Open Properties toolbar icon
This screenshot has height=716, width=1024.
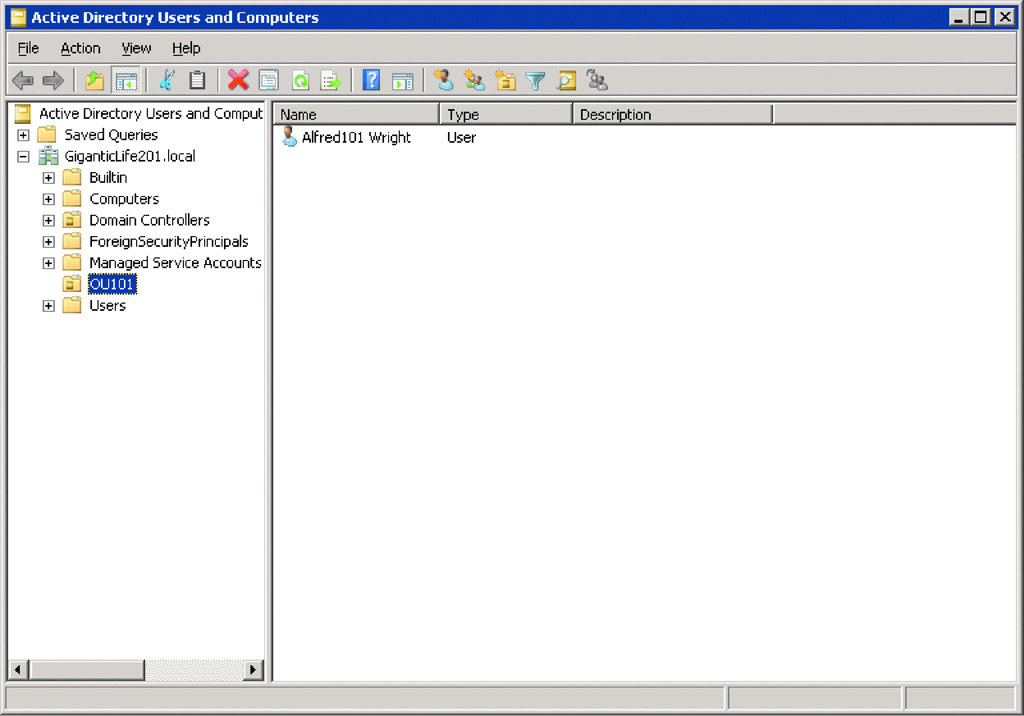[x=268, y=81]
